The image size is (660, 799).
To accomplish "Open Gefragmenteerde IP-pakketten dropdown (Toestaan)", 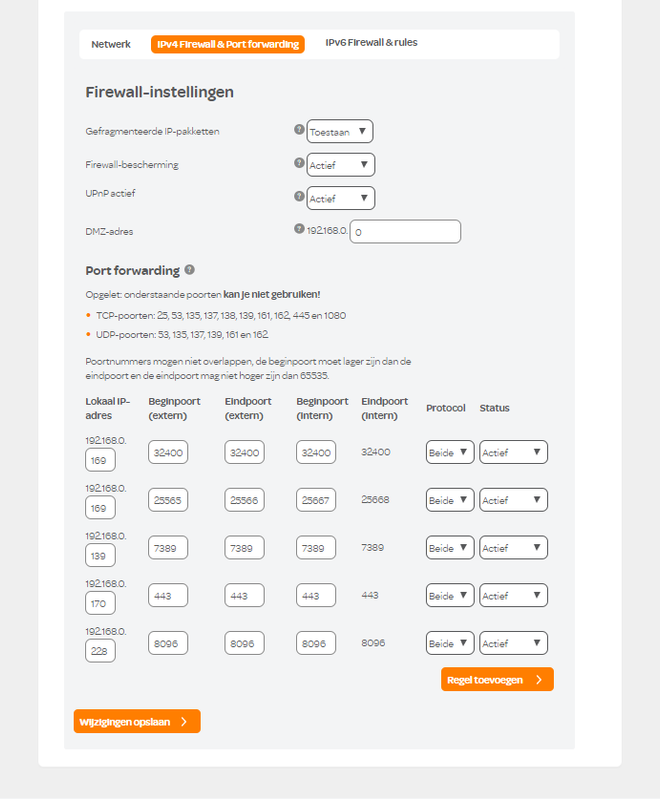I will (x=340, y=131).
